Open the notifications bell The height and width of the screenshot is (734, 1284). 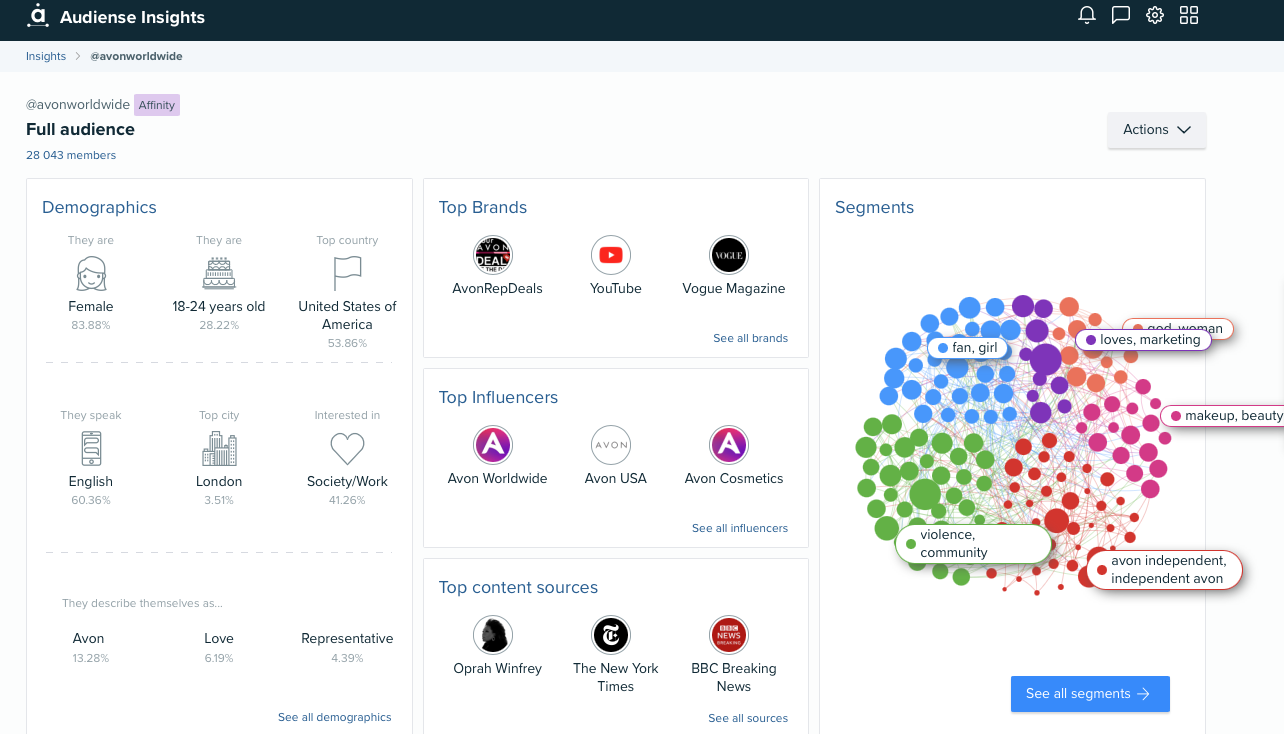point(1087,15)
